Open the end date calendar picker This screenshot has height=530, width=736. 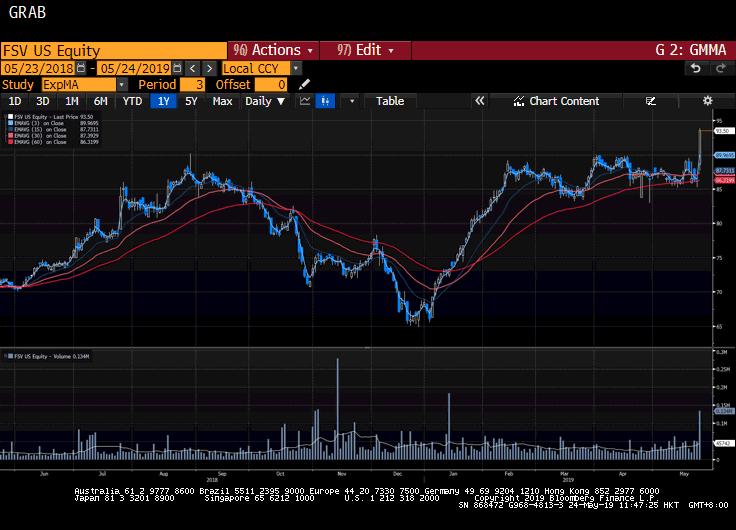(177, 68)
